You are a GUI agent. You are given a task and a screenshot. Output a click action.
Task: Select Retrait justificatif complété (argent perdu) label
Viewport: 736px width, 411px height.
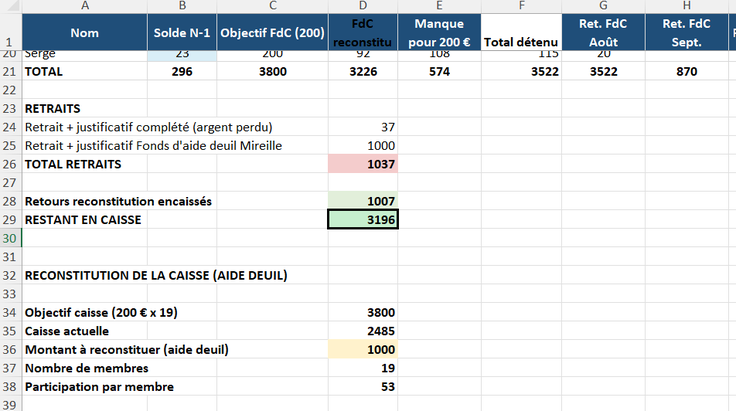148,127
